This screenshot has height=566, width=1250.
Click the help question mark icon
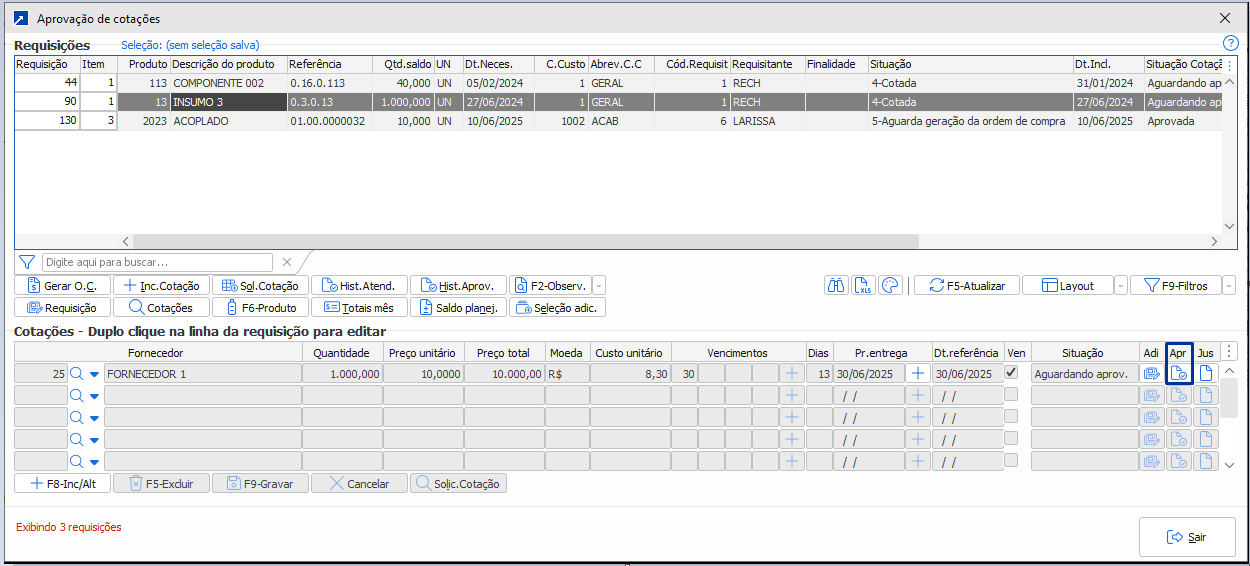[1231, 44]
